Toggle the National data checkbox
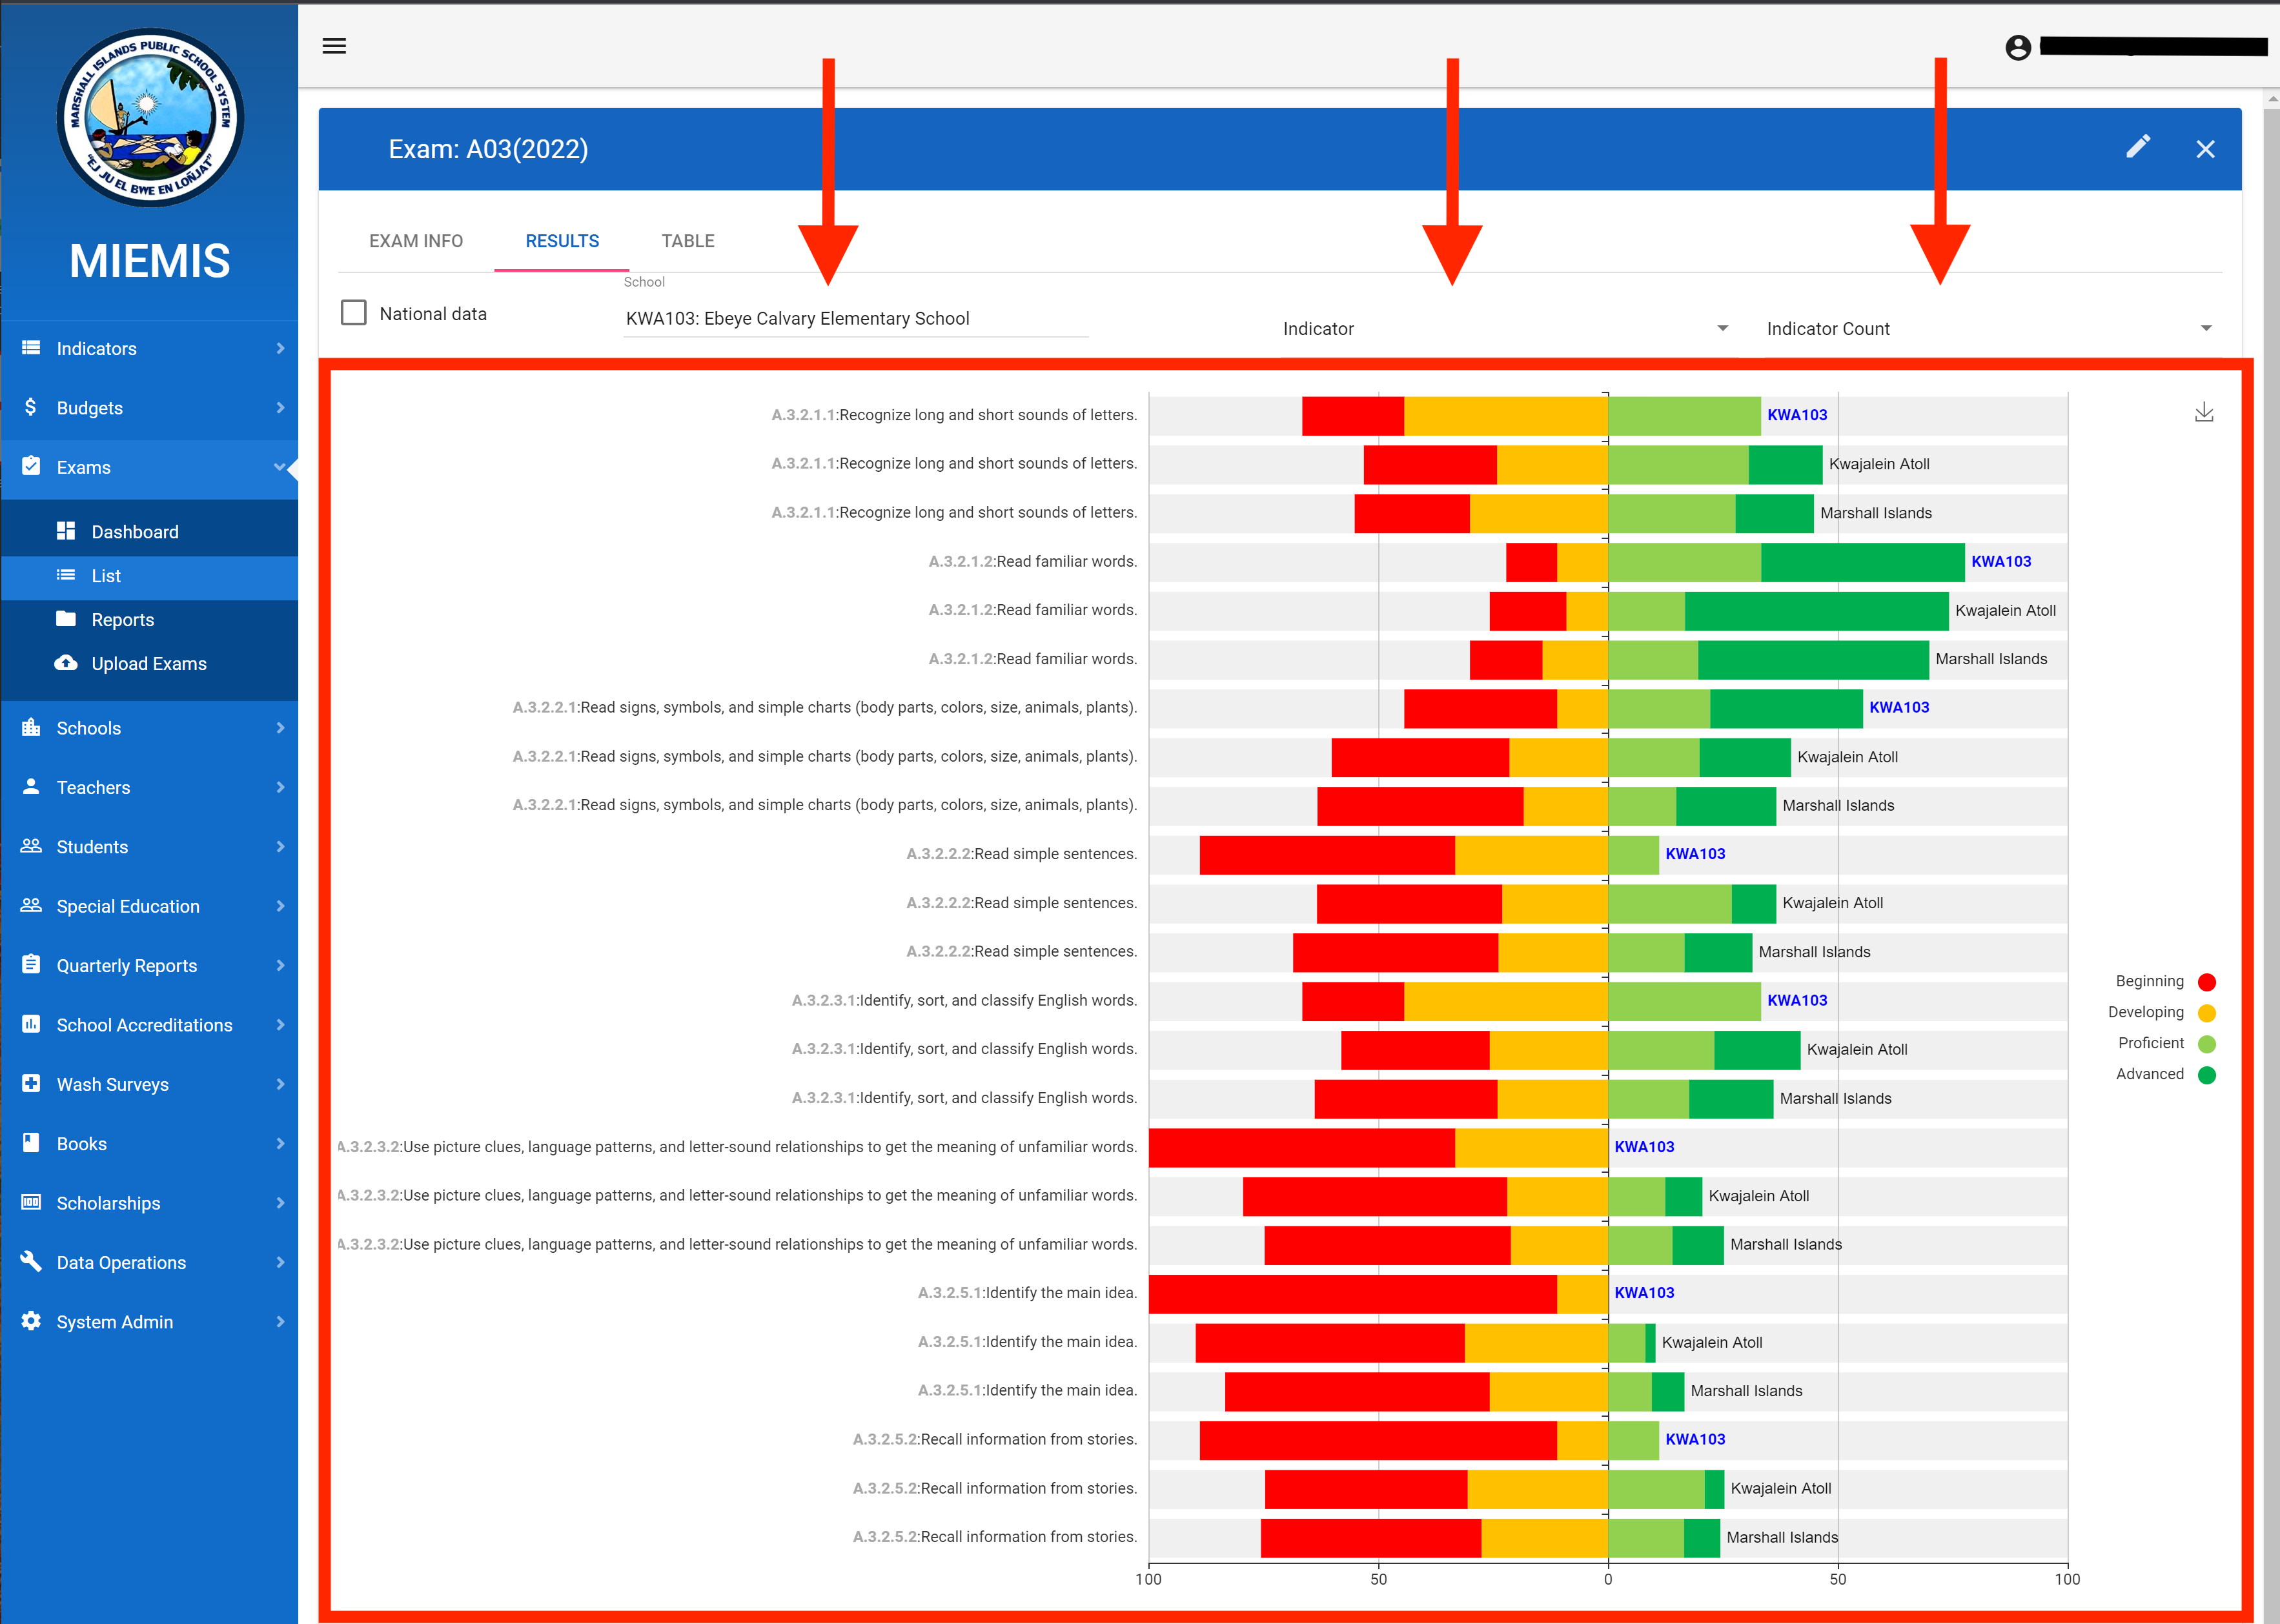Image resolution: width=2280 pixels, height=1624 pixels. click(x=354, y=313)
